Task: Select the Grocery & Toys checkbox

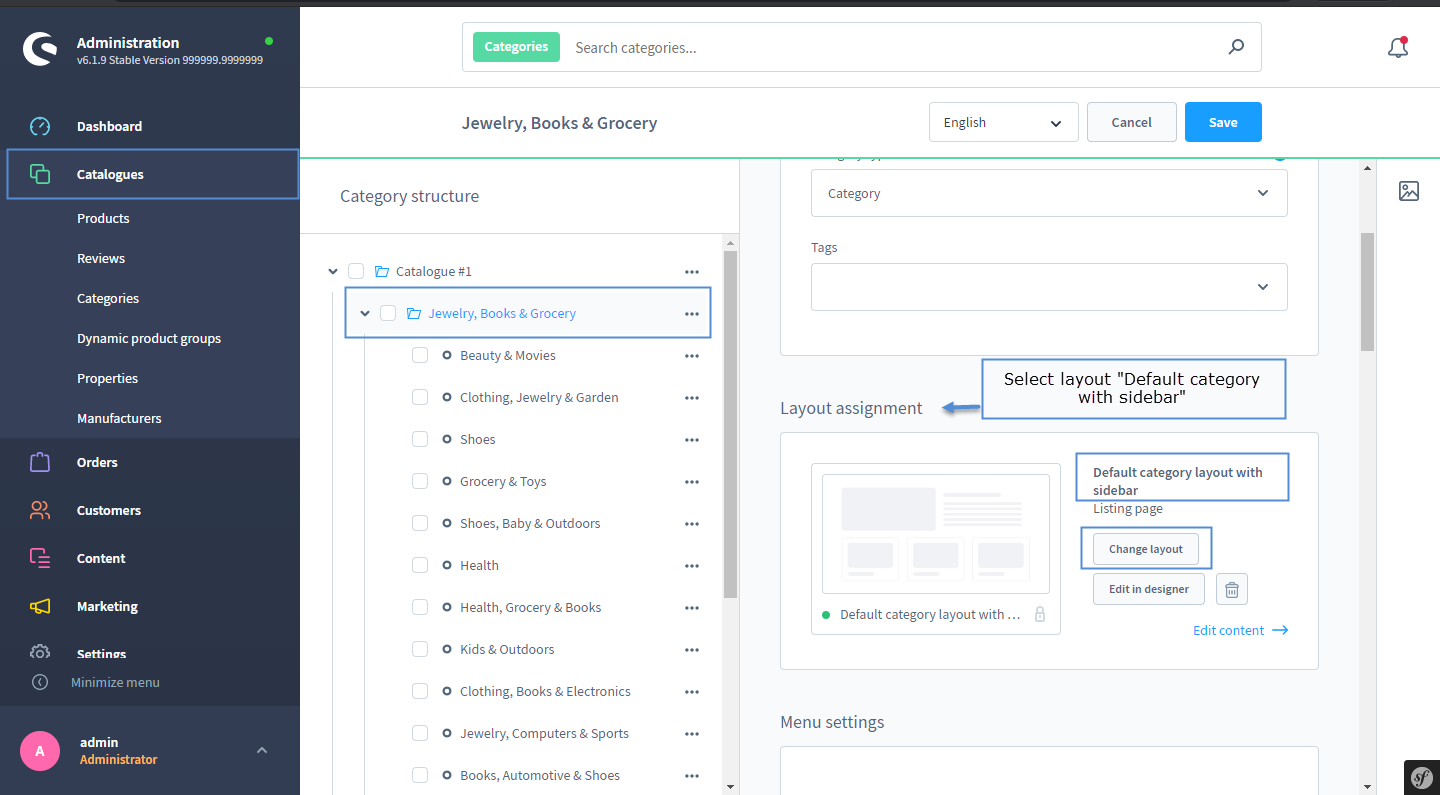Action: coord(420,481)
